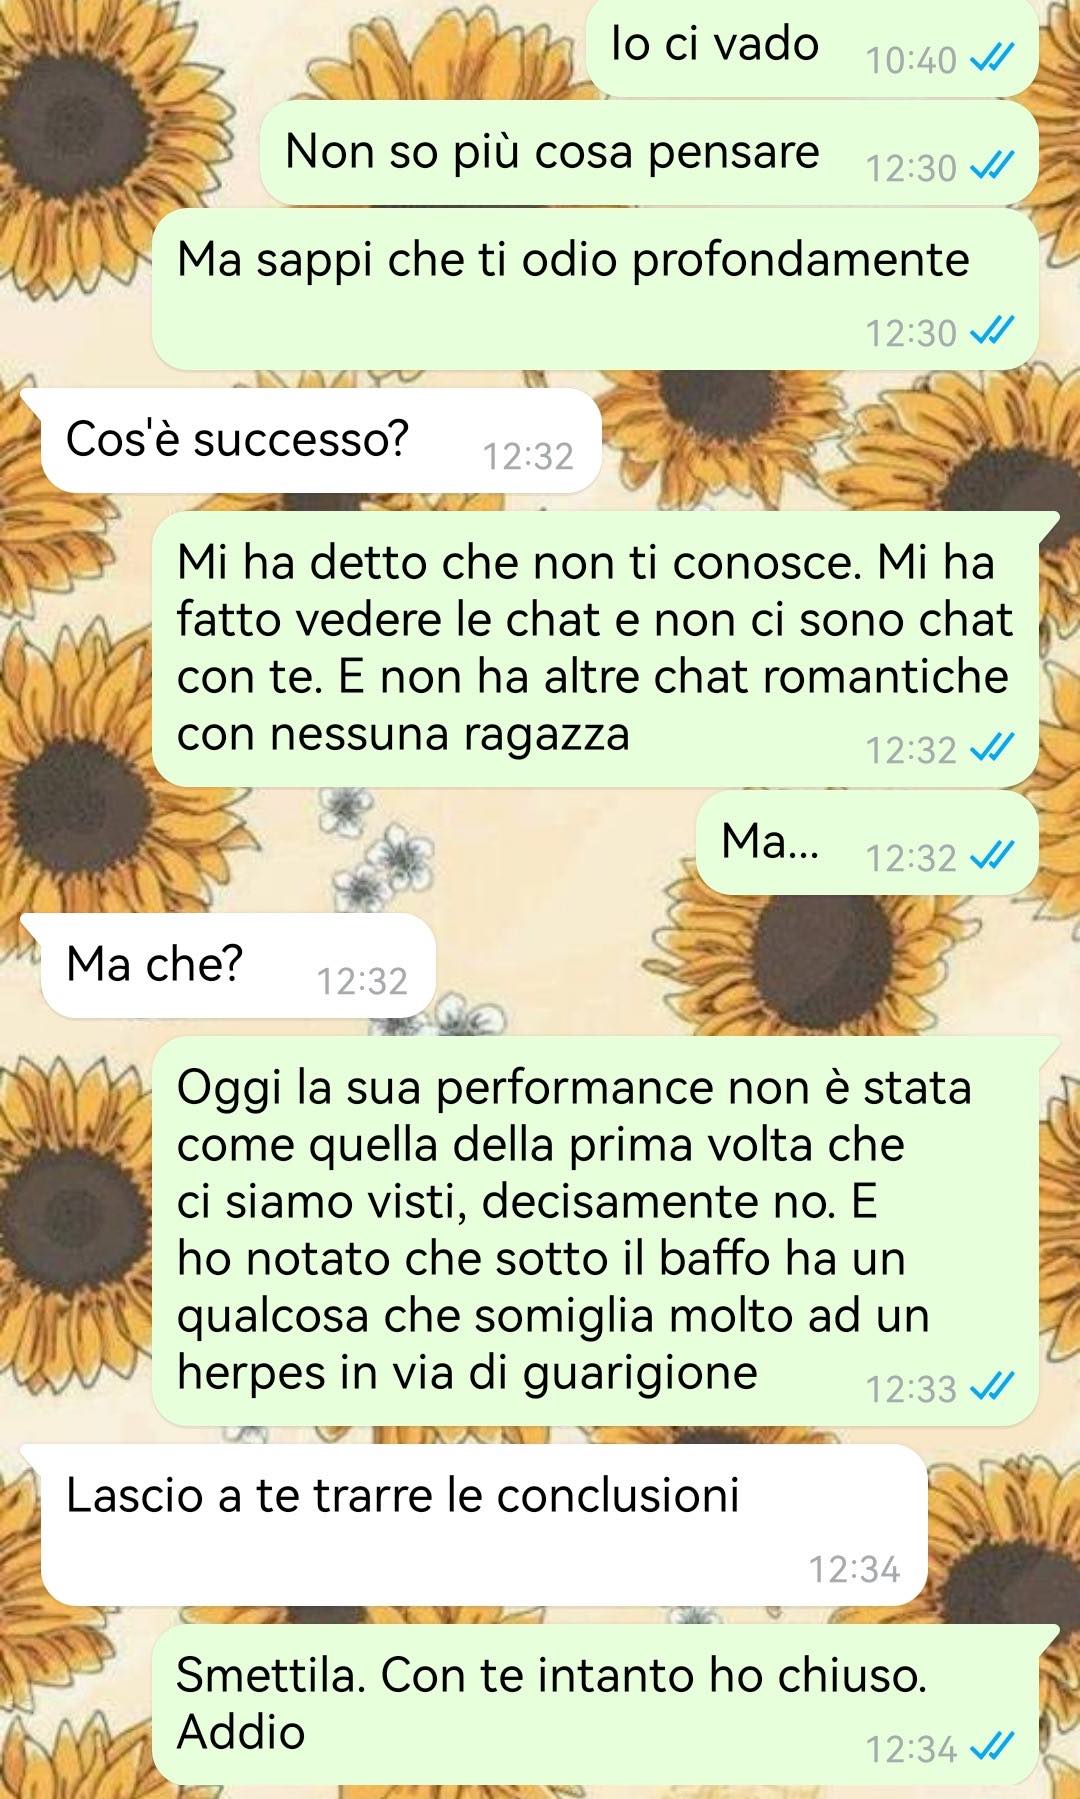Tap the received "Ma che?" bubble
1080x1799 pixels.
coord(238,965)
